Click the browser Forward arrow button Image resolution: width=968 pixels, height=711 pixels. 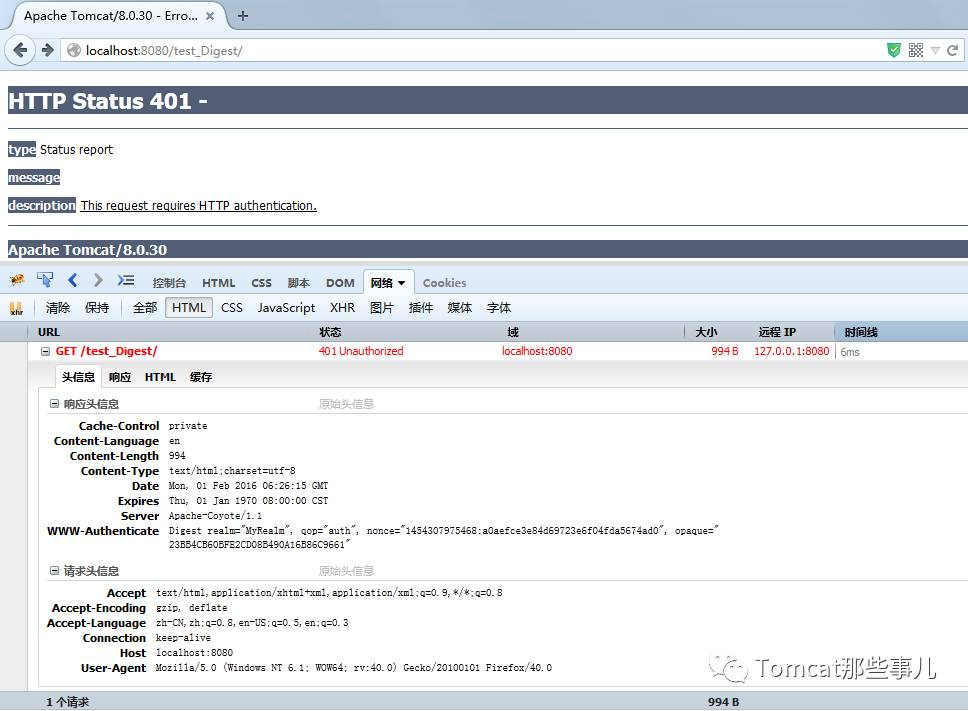48,50
